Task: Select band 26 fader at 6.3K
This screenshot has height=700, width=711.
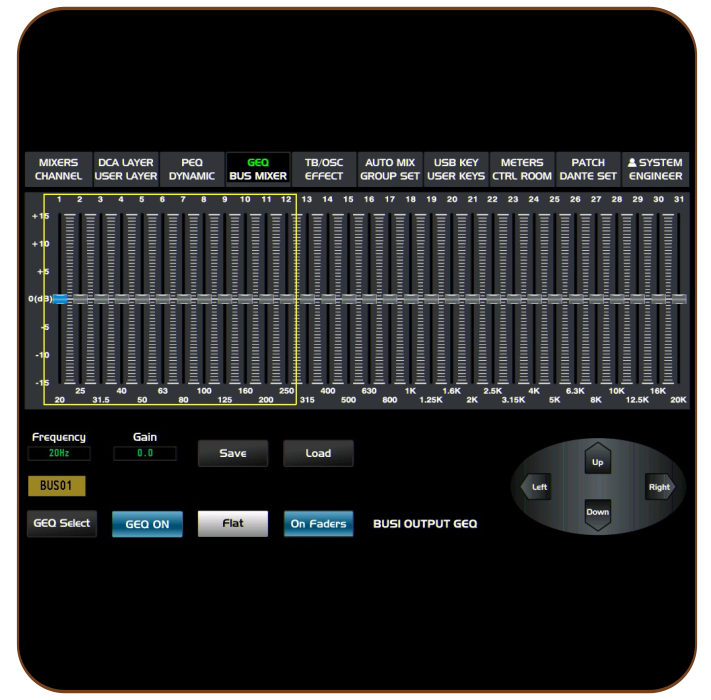Action: point(576,299)
